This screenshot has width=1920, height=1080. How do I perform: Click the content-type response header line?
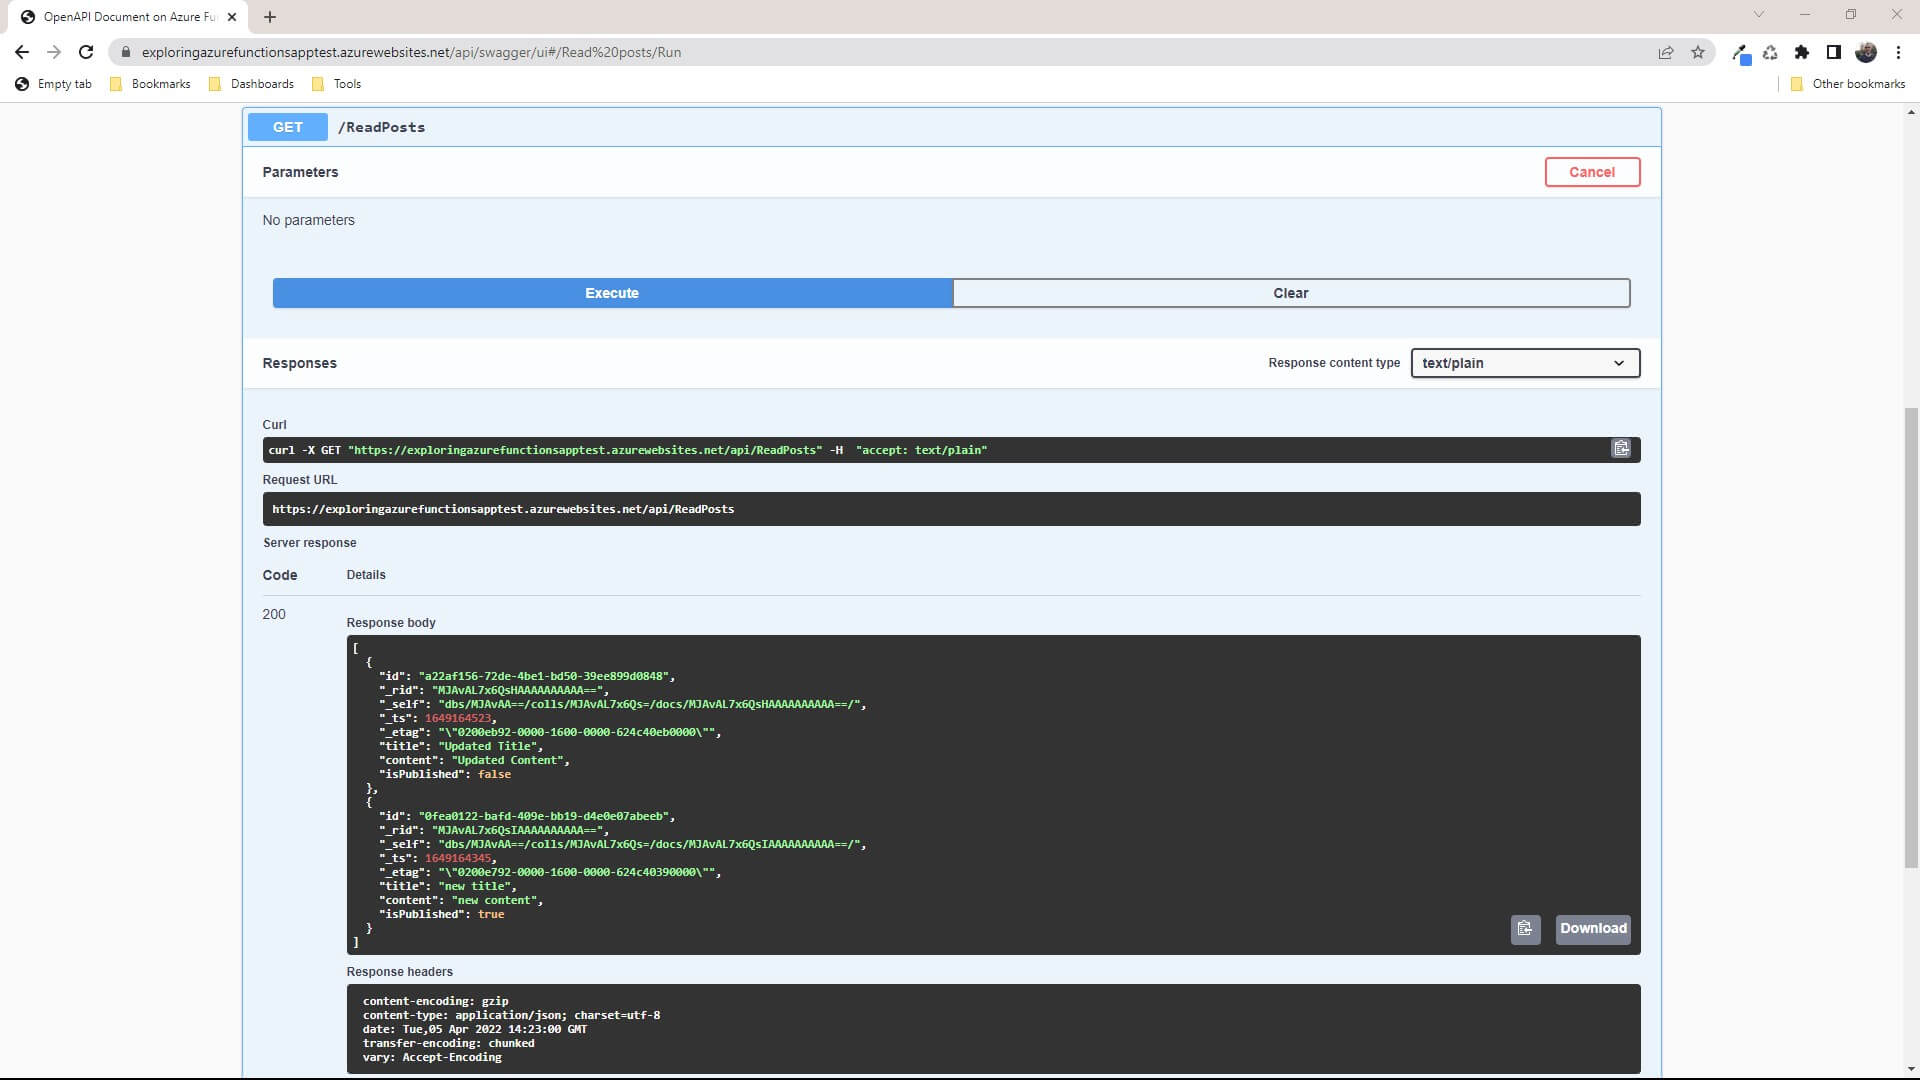point(511,1015)
